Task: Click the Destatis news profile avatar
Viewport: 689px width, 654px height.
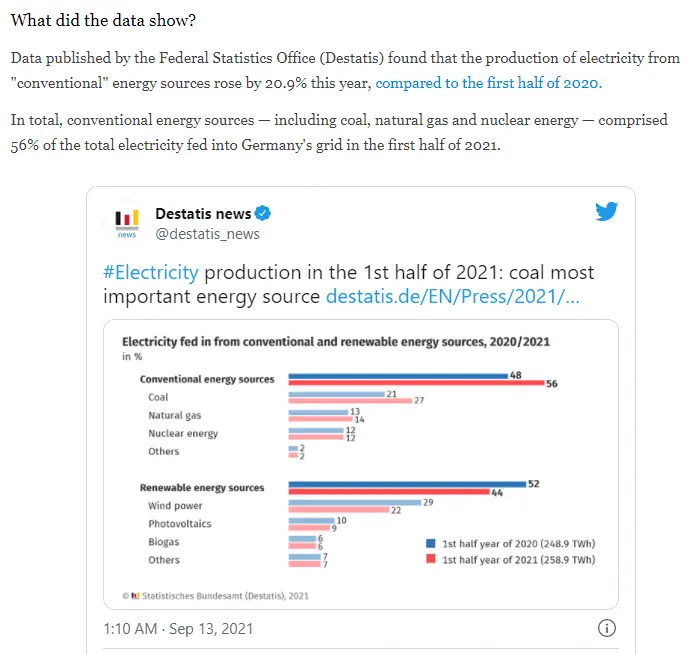Action: [x=127, y=223]
